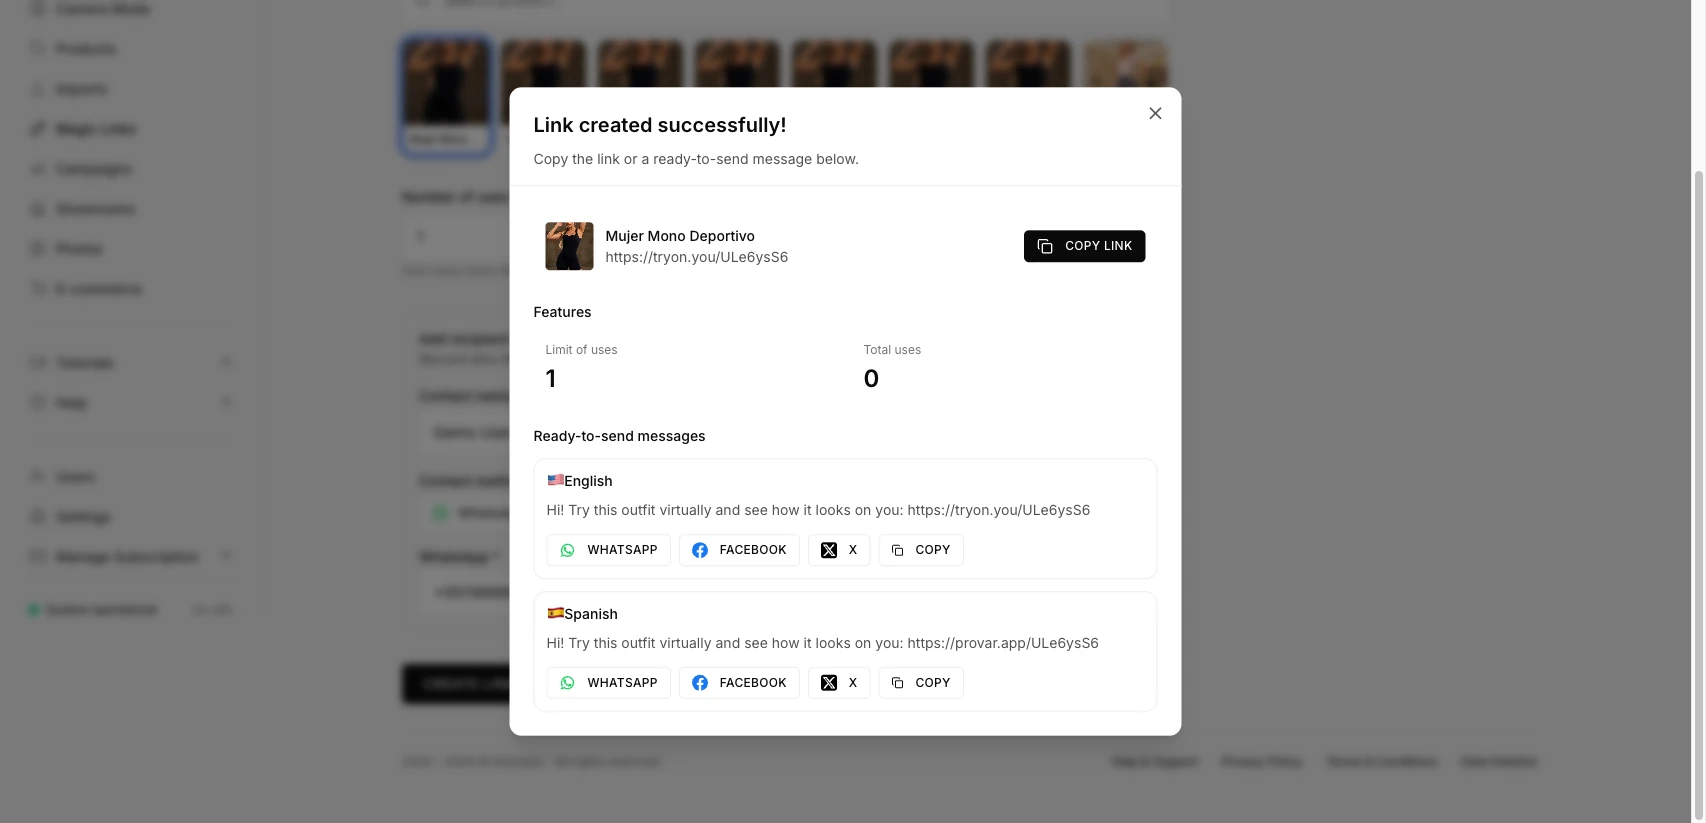This screenshot has width=1706, height=823.
Task: Copy the English ready-to-send message
Action: [x=921, y=550]
